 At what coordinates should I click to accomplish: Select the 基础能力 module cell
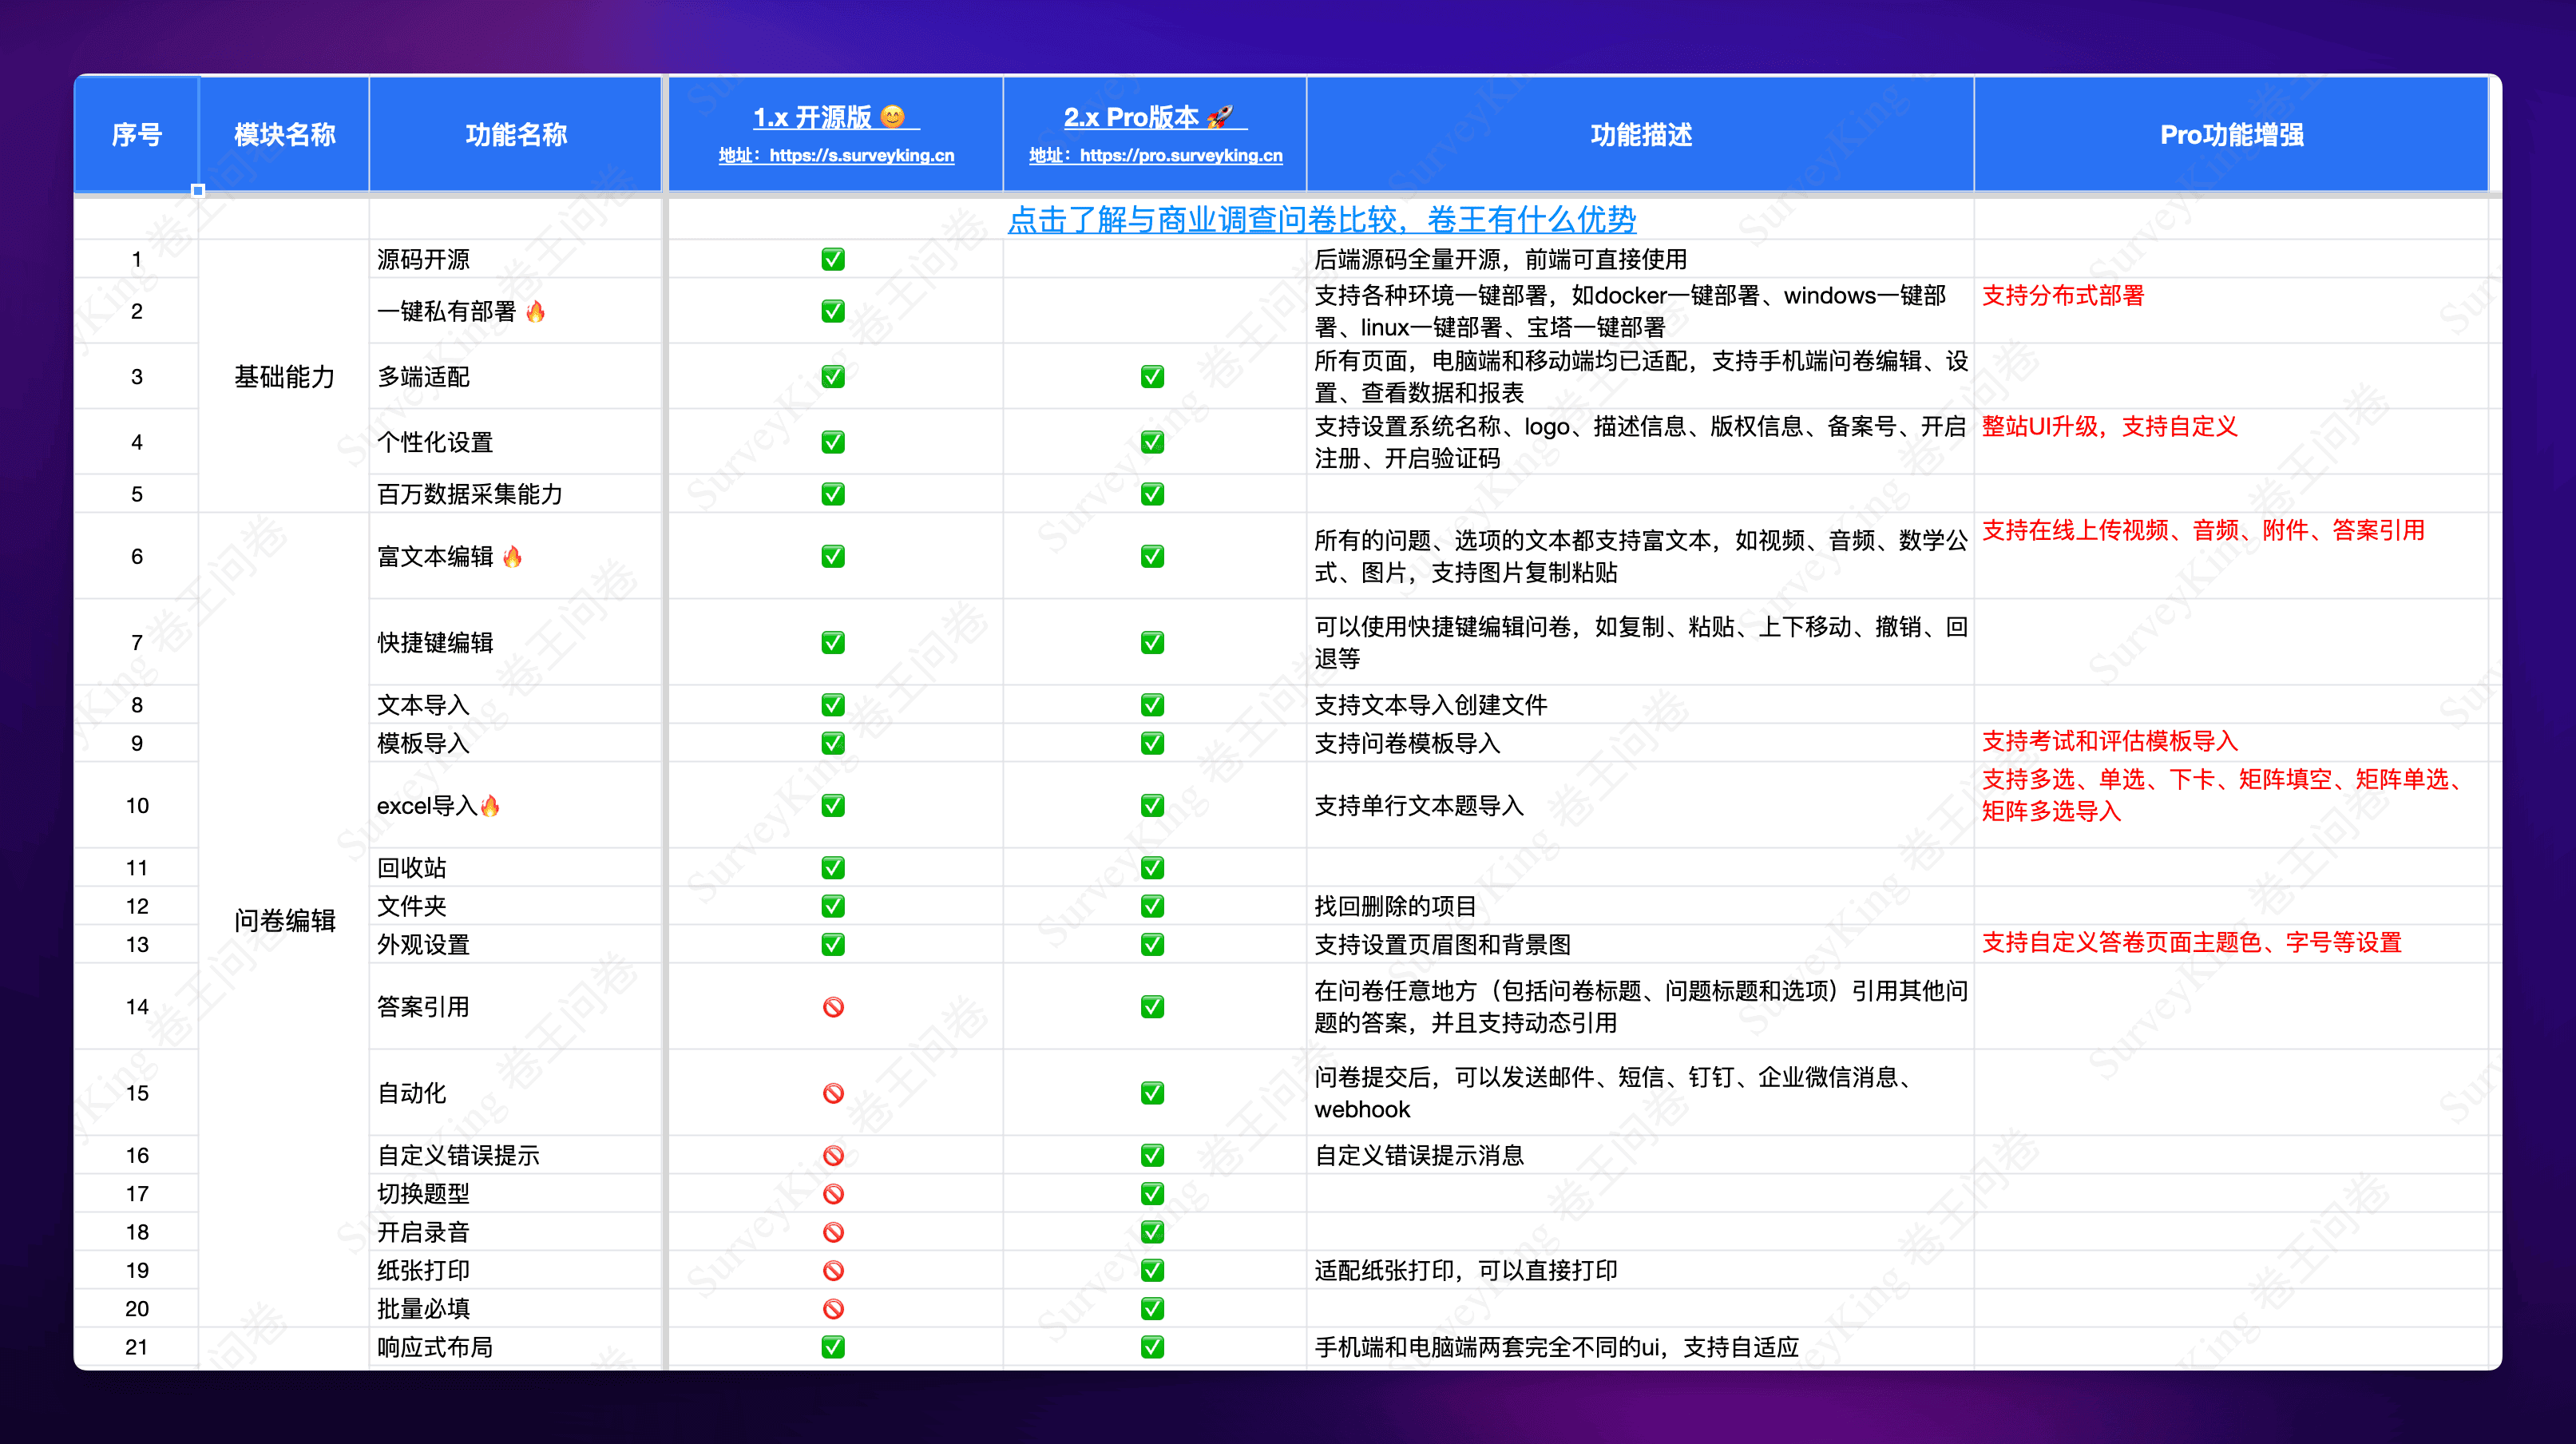tap(284, 377)
